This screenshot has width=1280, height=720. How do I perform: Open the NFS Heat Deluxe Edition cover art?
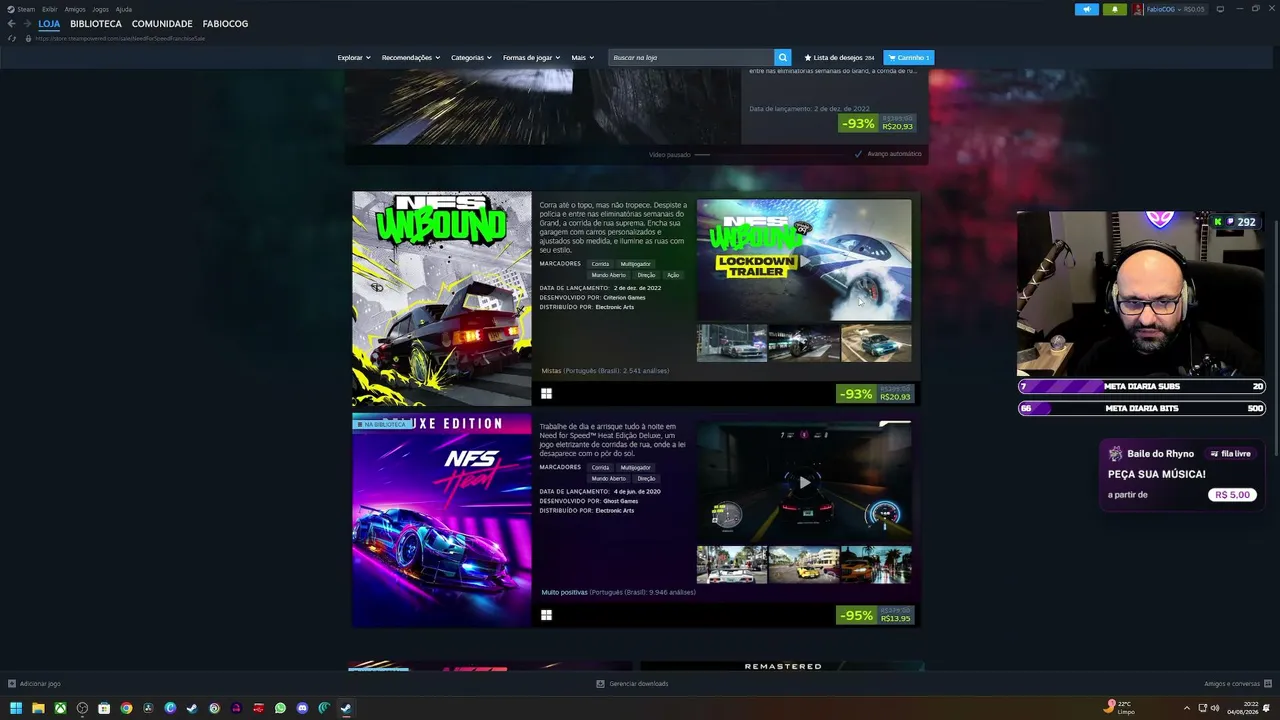coord(442,520)
